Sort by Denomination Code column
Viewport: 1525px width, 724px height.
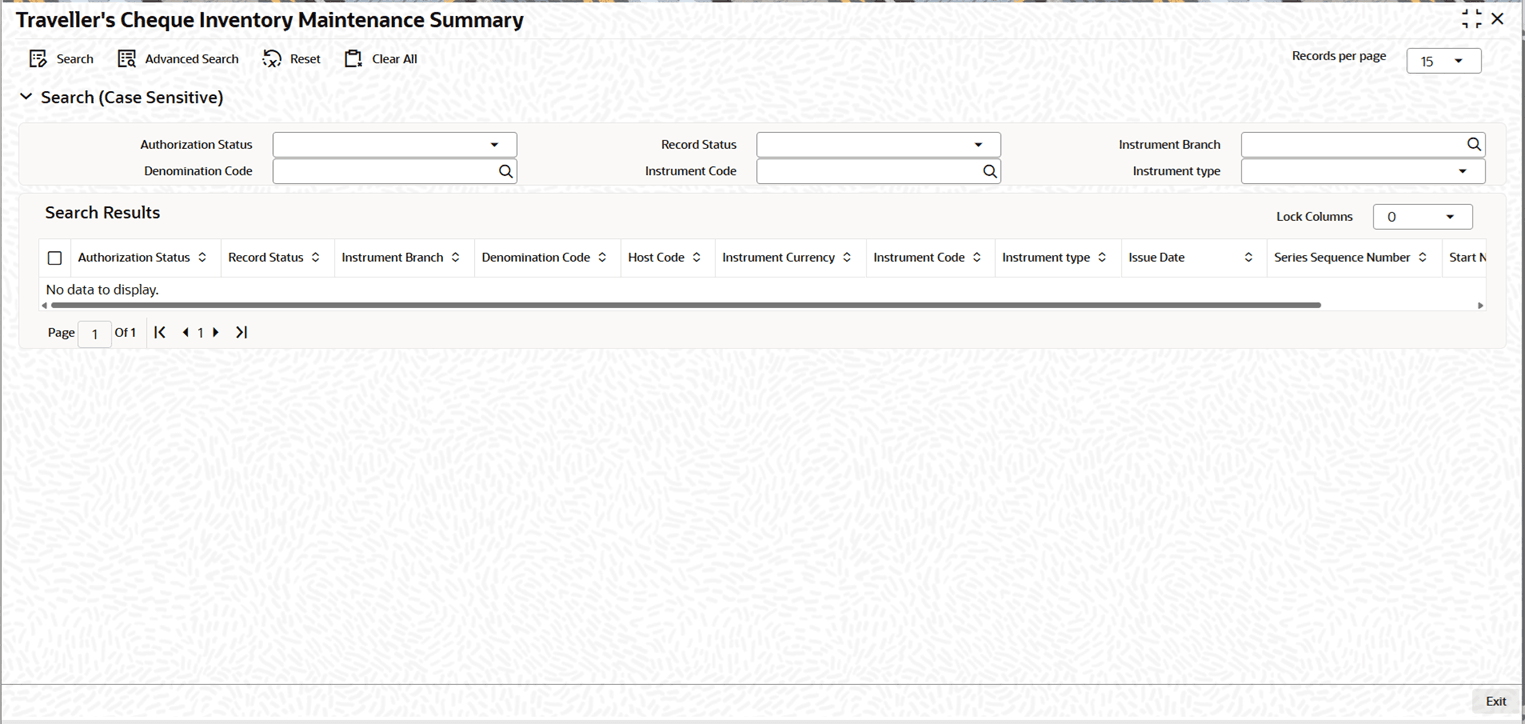pos(602,258)
